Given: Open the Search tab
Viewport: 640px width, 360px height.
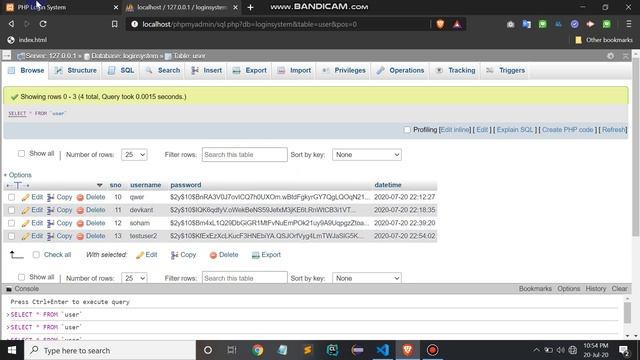Looking at the screenshot, I should [163, 71].
